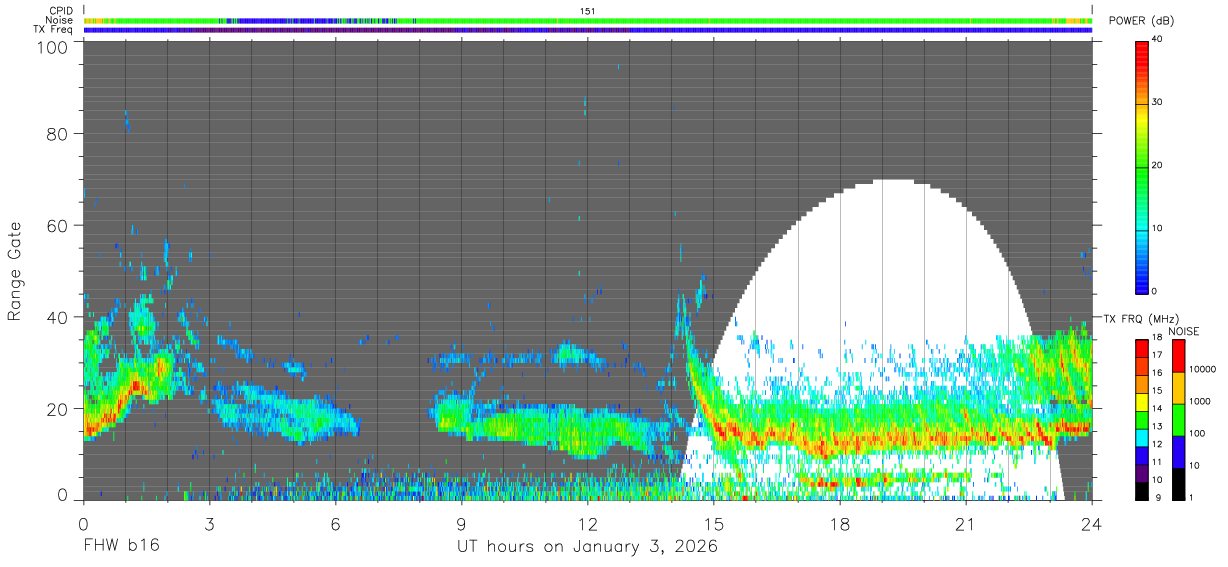Click the x-axis hour tick 12

tap(588, 523)
